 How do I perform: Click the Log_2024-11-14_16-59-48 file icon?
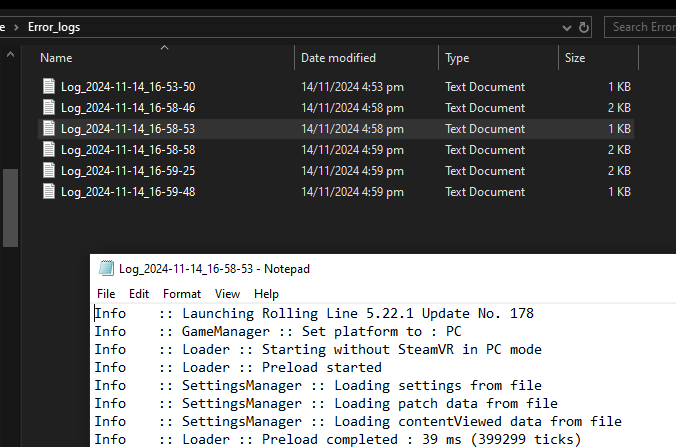tap(49, 192)
